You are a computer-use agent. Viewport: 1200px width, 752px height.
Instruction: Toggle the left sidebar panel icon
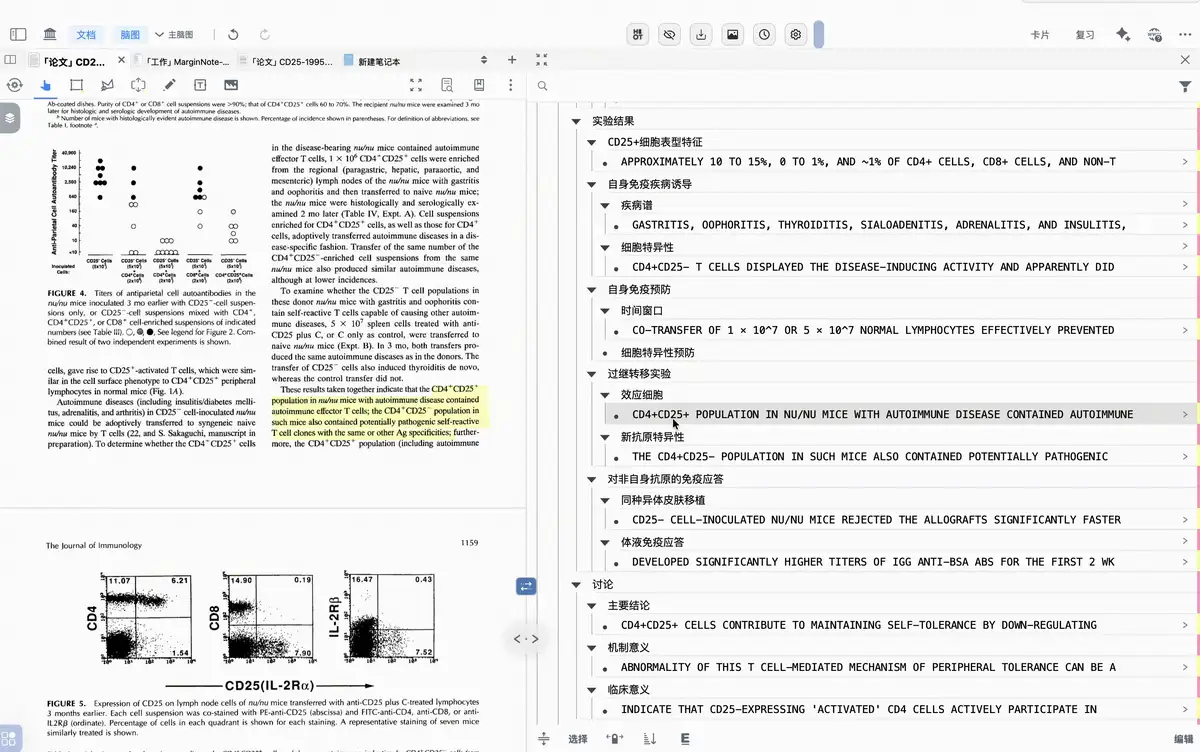[x=16, y=34]
